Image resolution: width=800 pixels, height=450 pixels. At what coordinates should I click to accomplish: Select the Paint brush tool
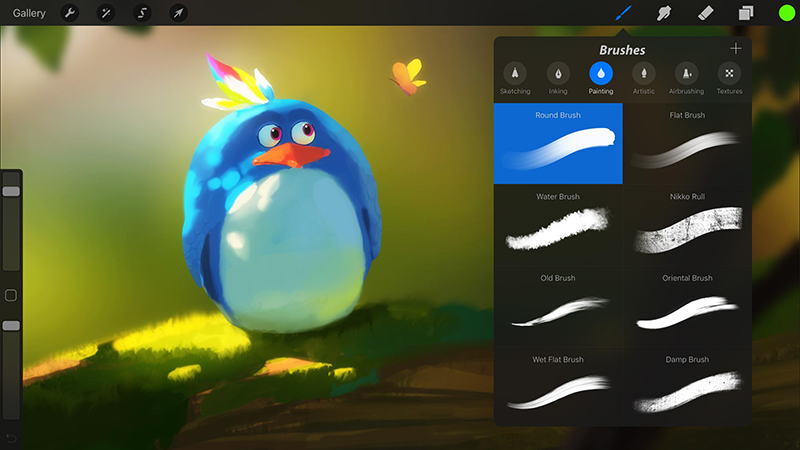(x=623, y=13)
